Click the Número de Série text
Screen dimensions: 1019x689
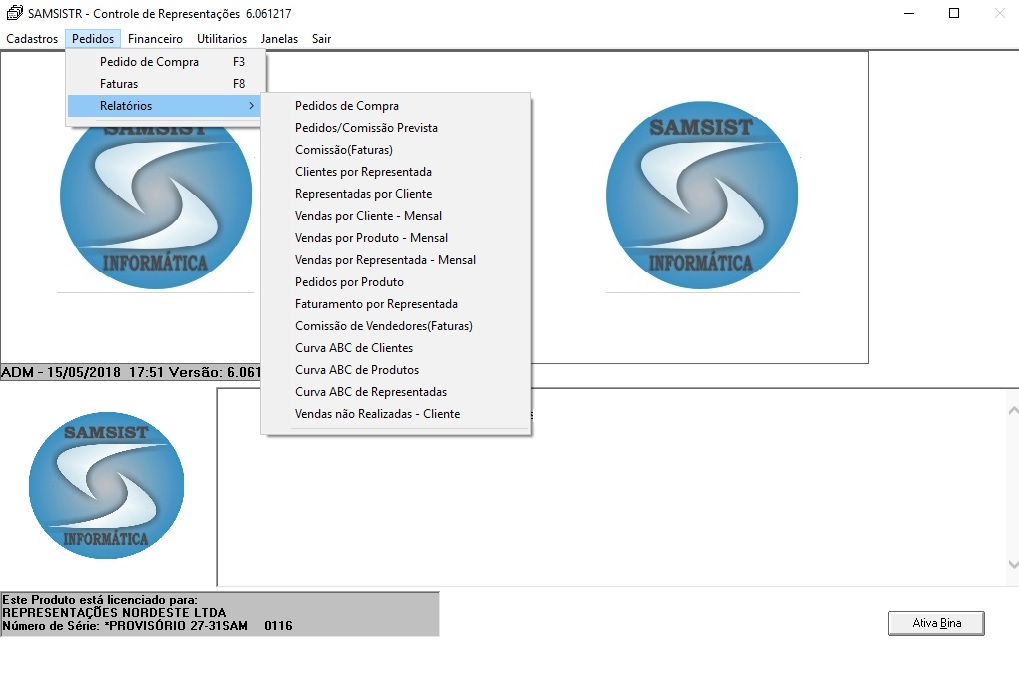[147, 626]
